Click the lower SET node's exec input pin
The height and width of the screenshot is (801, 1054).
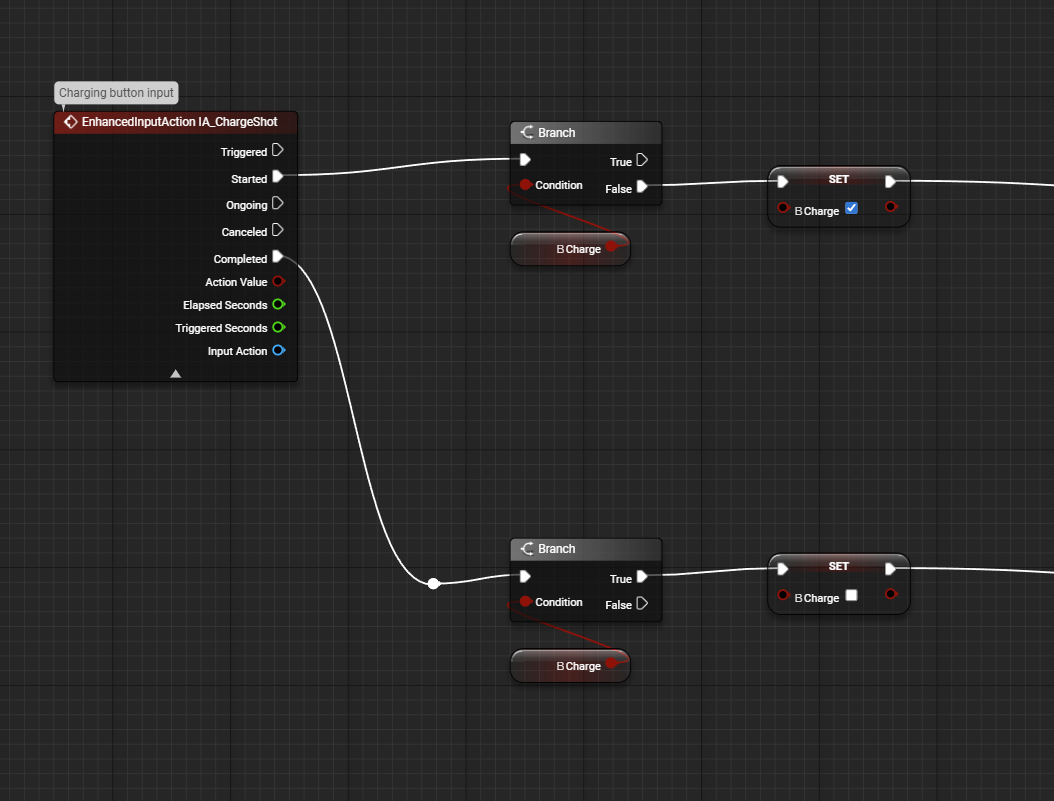[782, 568]
